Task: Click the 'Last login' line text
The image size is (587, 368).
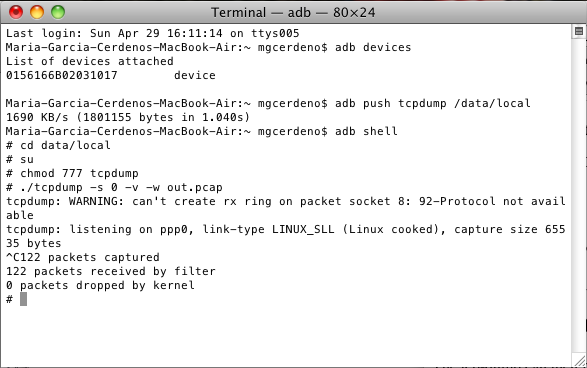Action: [153, 33]
